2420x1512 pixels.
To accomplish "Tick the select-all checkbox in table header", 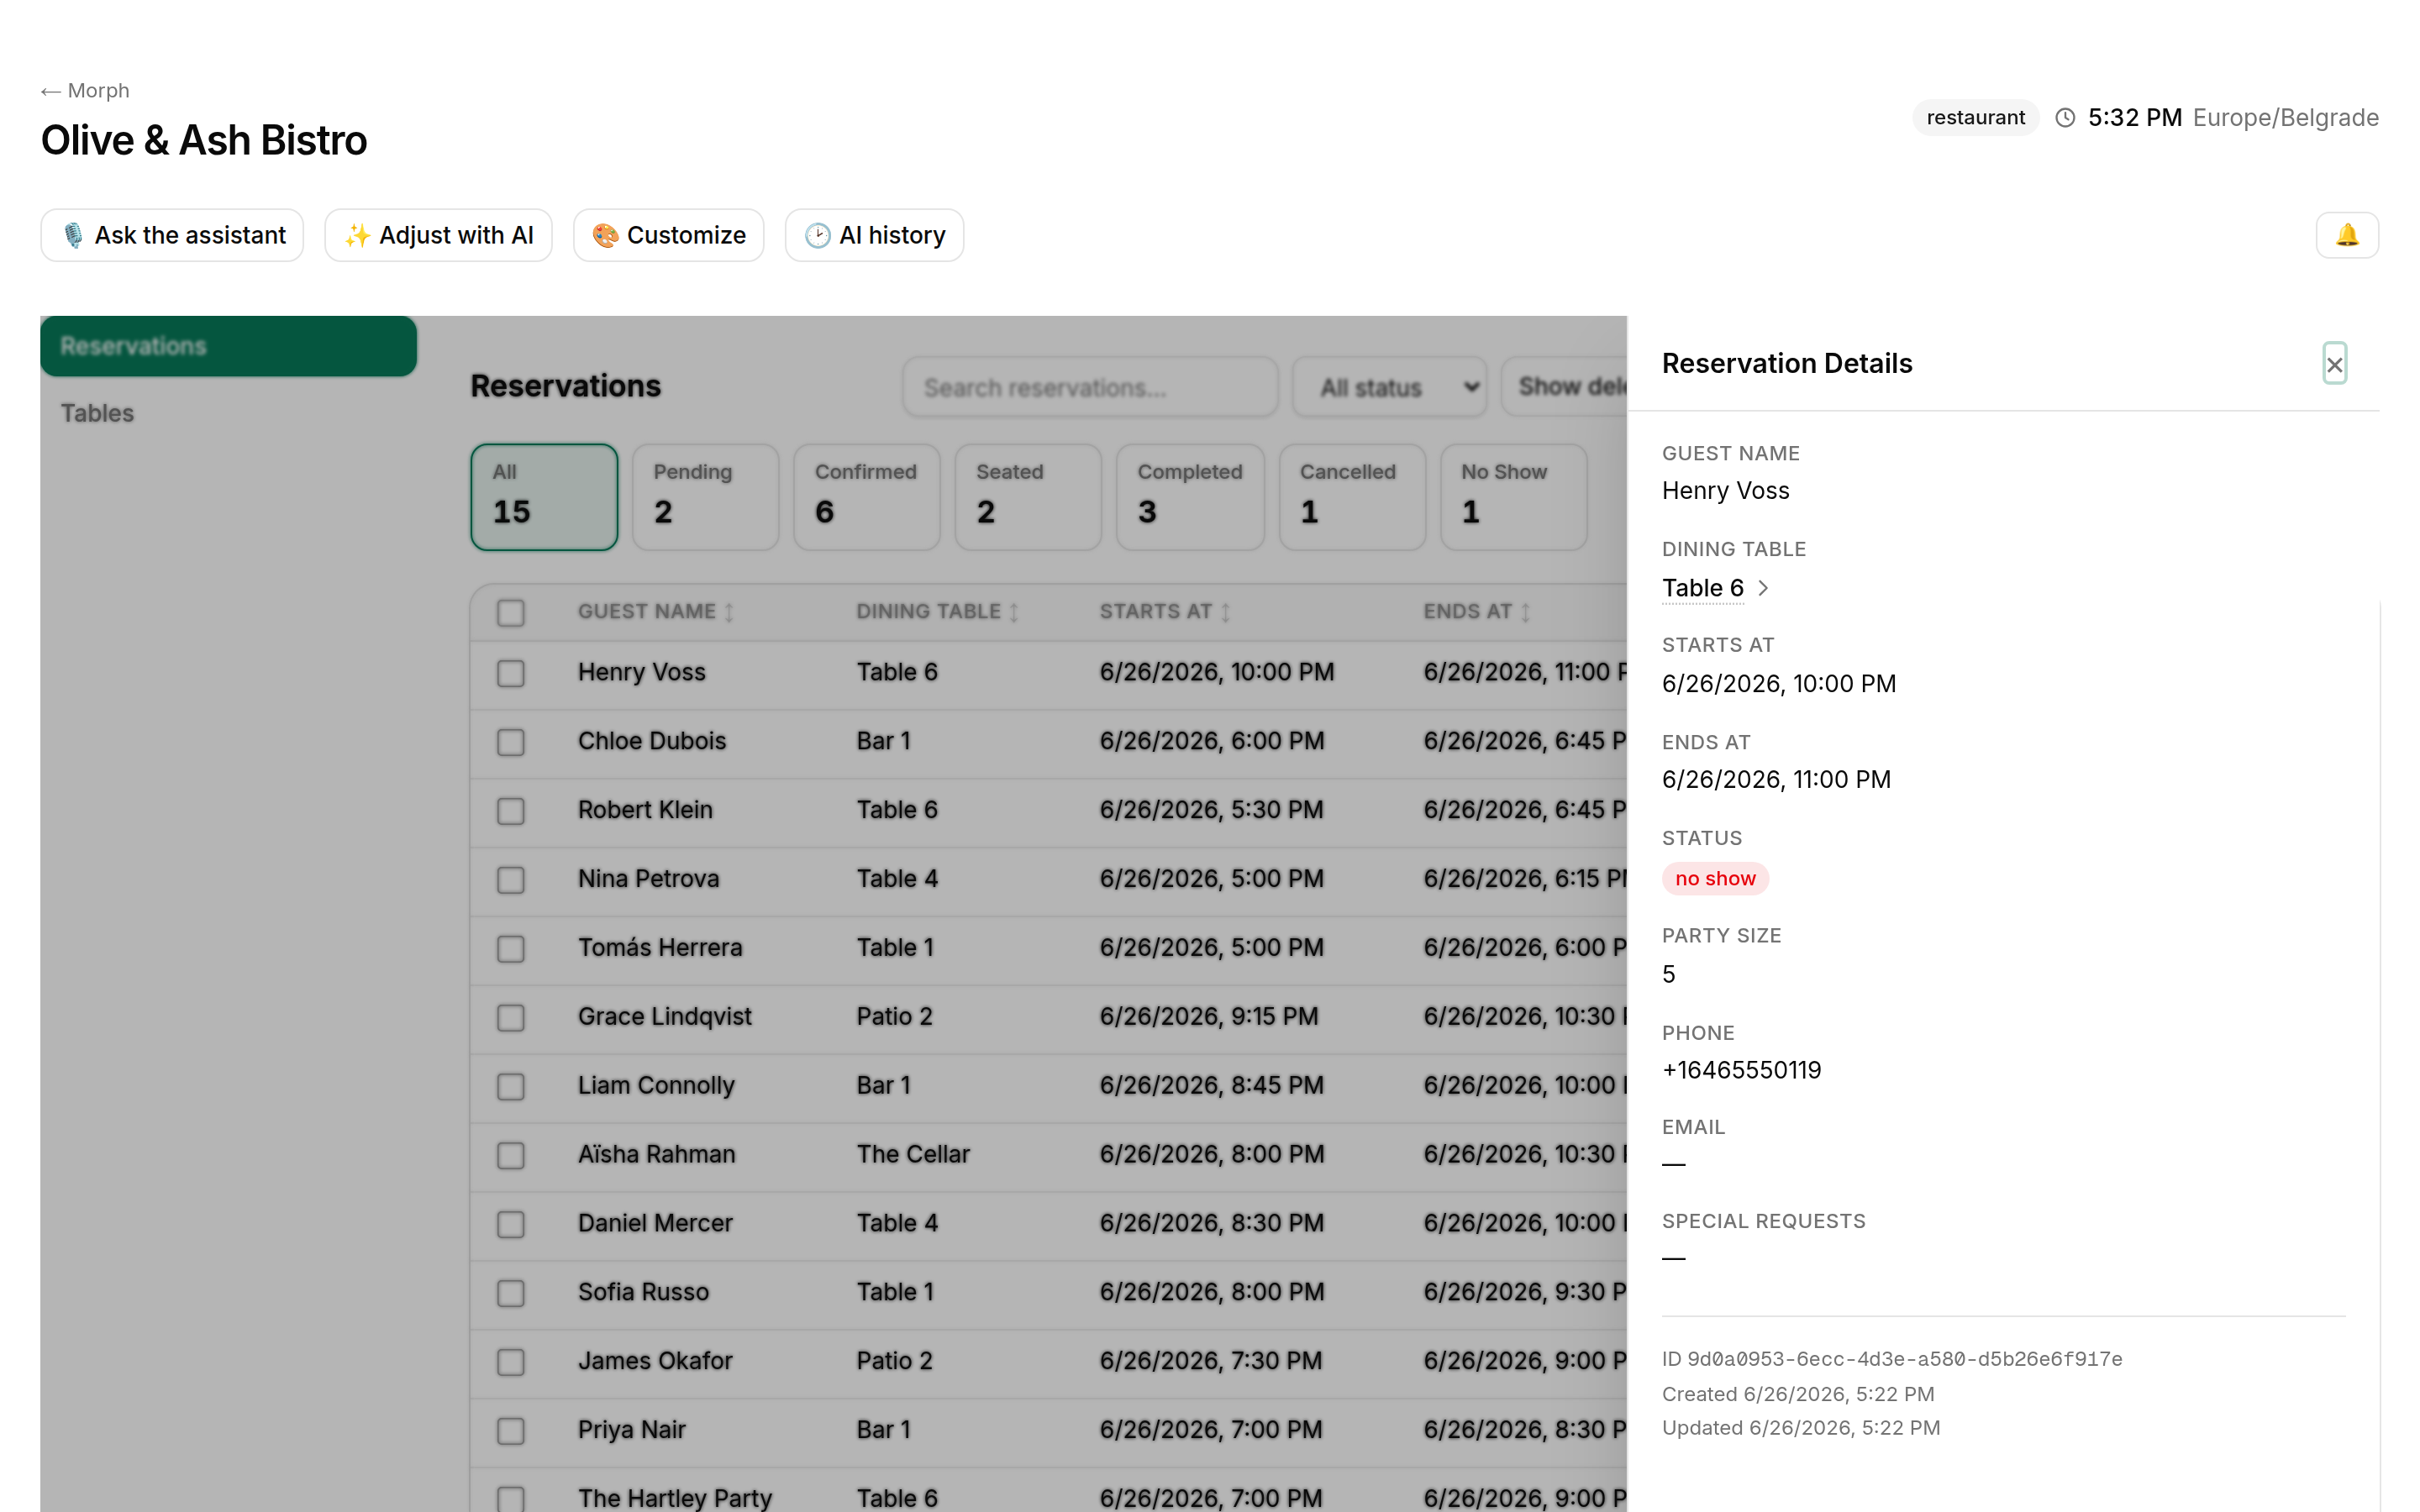I will point(511,612).
